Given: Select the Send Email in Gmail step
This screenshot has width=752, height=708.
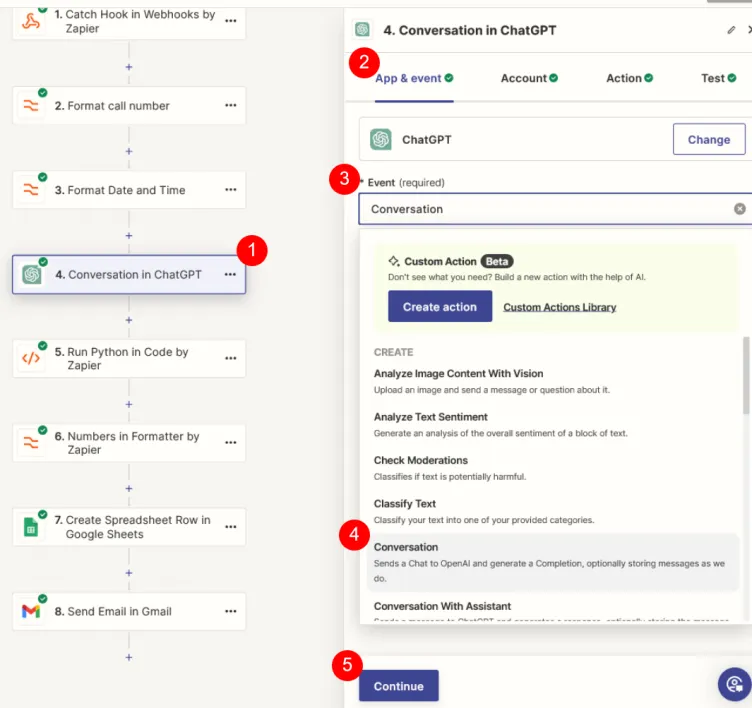Looking at the screenshot, I should 129,611.
